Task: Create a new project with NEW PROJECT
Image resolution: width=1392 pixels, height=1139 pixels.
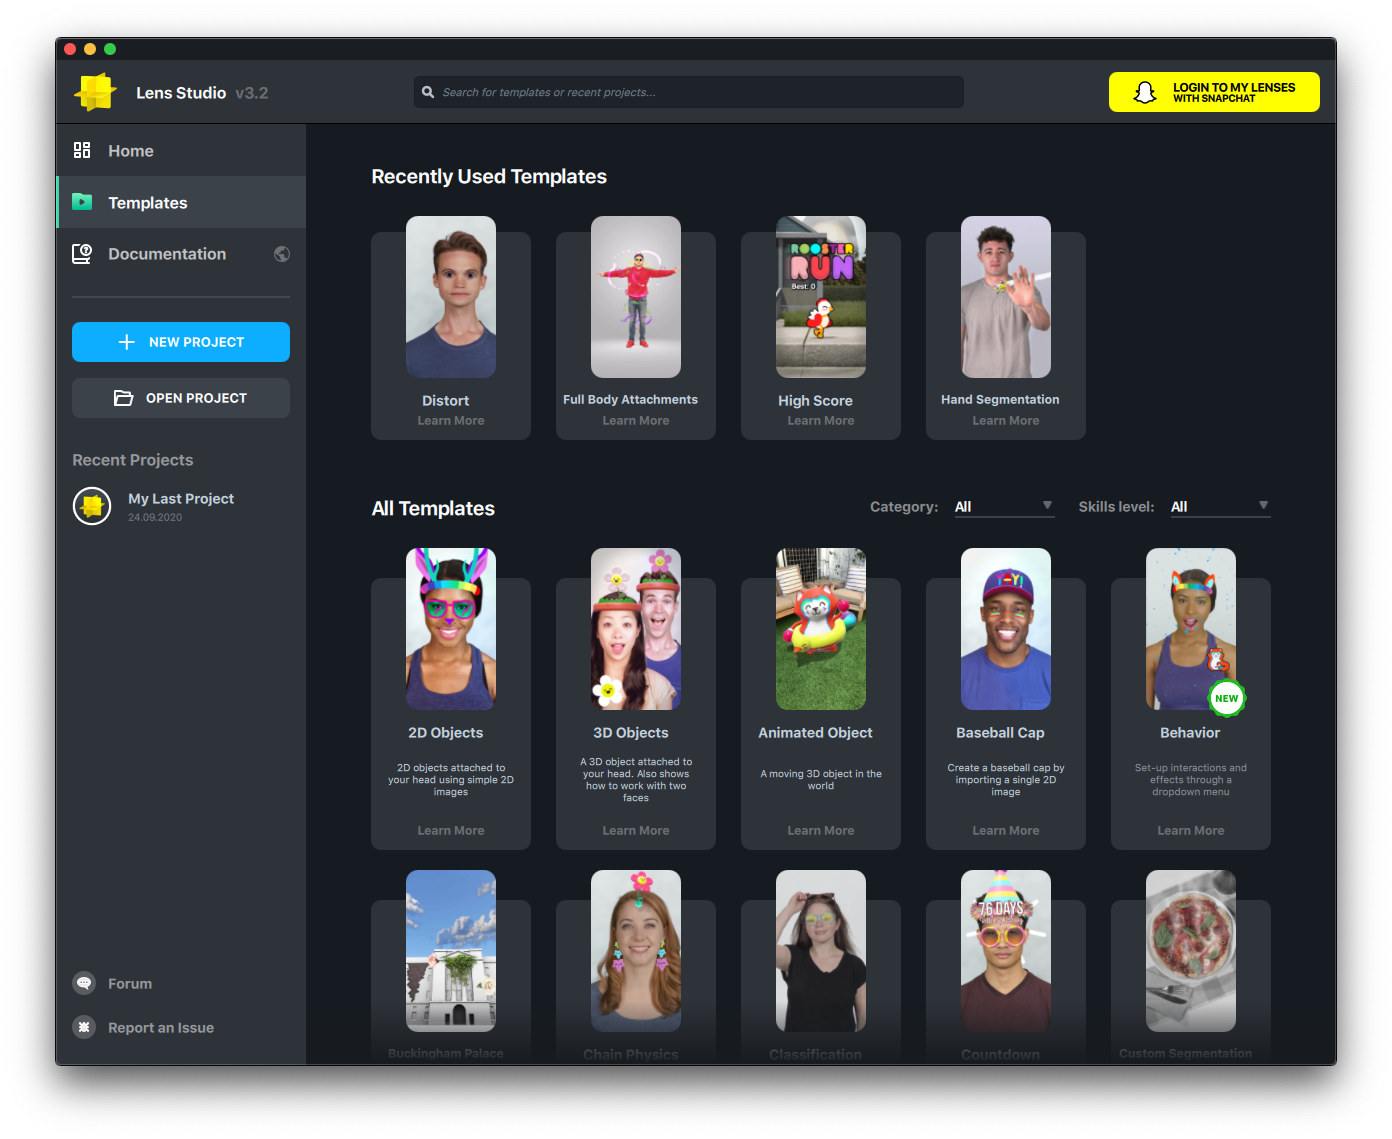Action: click(181, 342)
